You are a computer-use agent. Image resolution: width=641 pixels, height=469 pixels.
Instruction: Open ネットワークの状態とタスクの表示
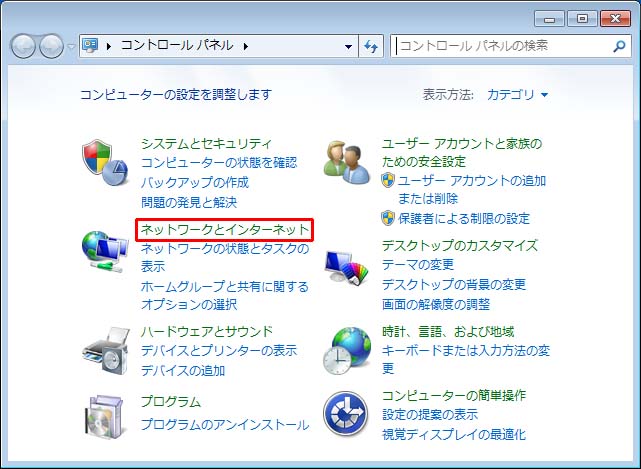[x=224, y=257]
